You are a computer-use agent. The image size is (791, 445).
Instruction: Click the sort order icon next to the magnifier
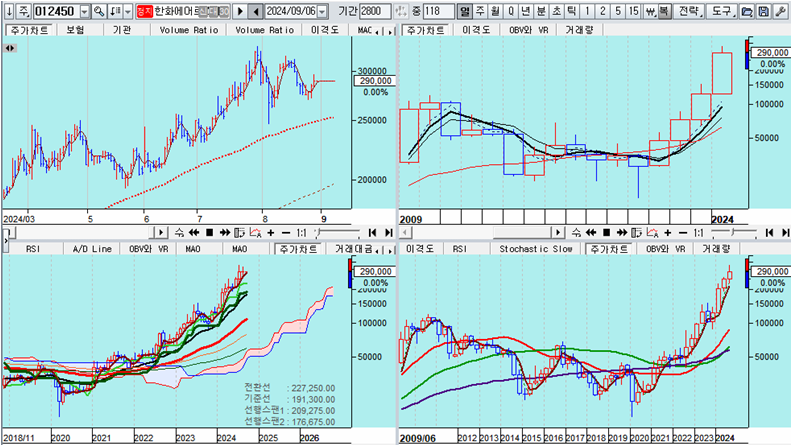(x=116, y=11)
